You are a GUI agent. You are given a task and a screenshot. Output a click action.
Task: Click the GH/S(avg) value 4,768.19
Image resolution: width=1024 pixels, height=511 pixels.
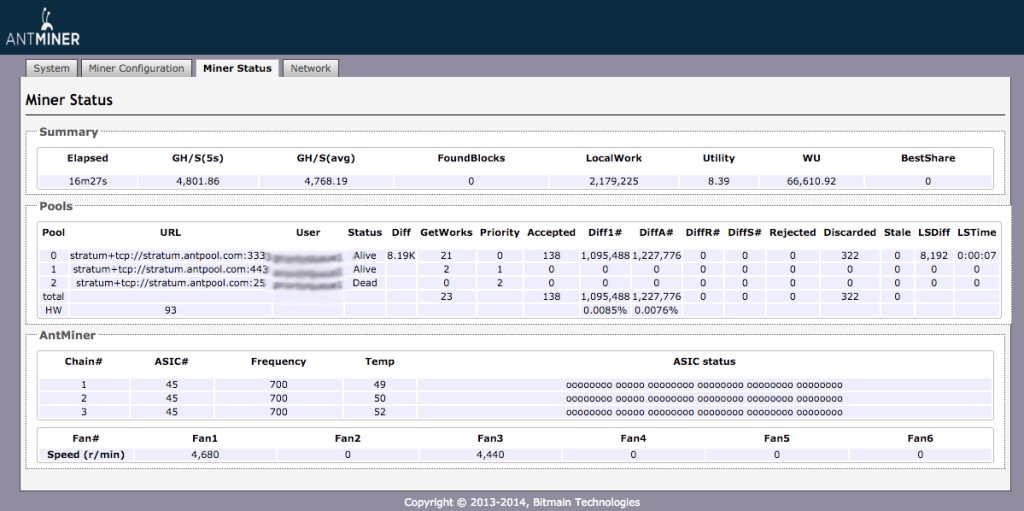point(326,182)
